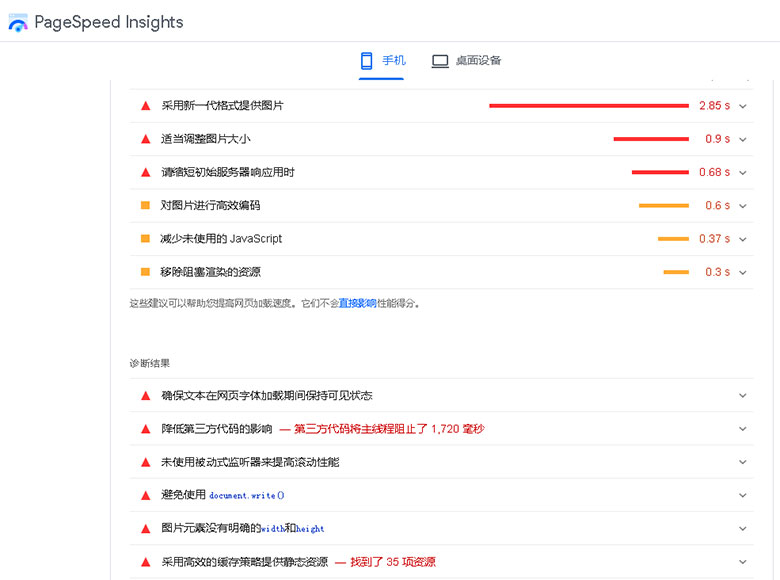Click the 0.37 s orange savings bar

tap(673, 239)
